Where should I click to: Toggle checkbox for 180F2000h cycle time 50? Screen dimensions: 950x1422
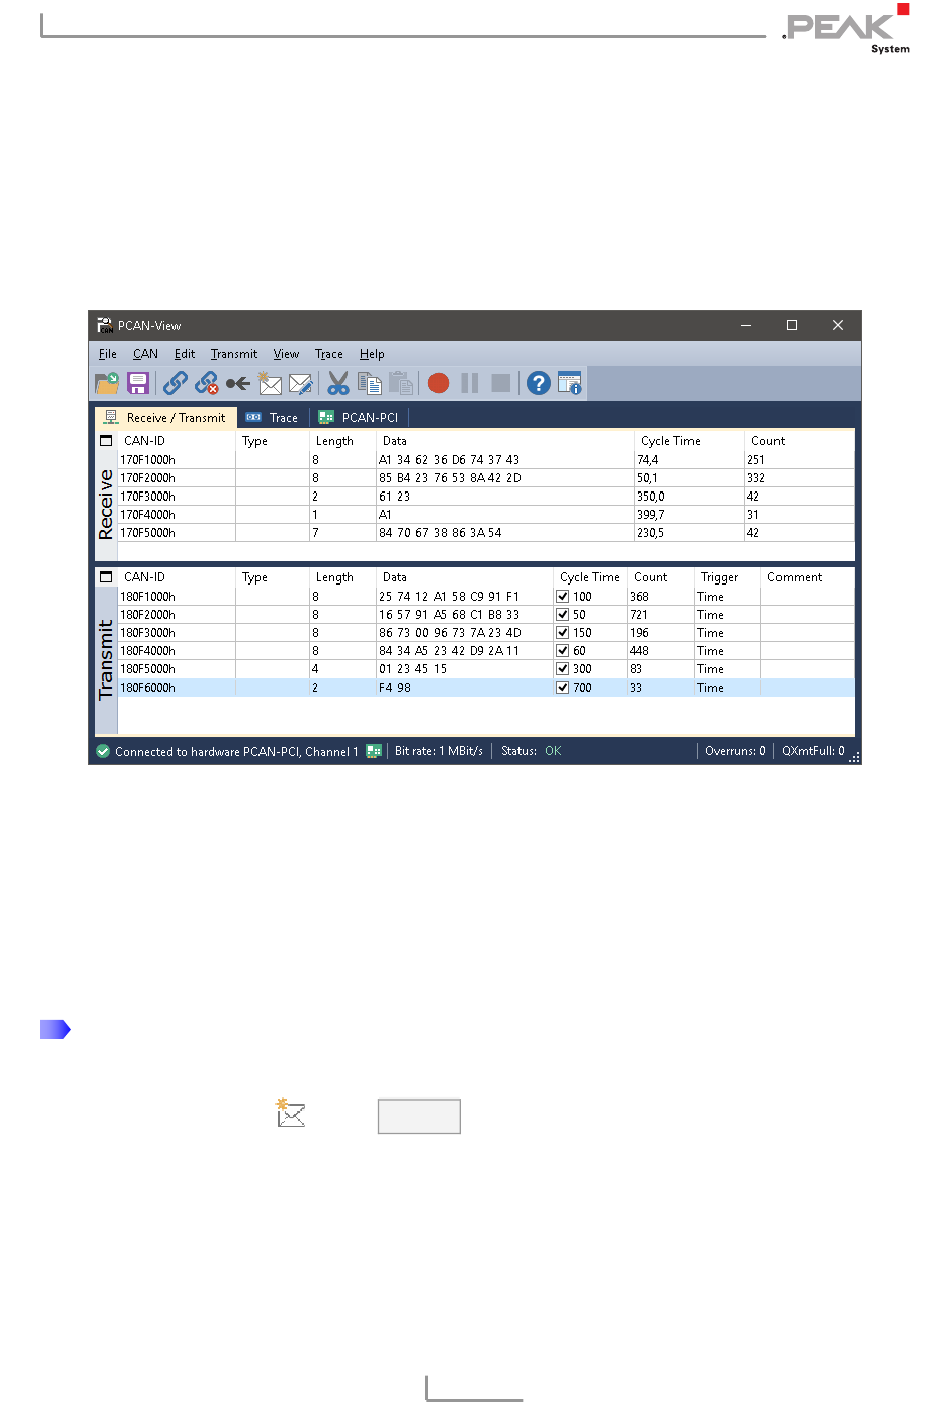pyautogui.click(x=563, y=615)
